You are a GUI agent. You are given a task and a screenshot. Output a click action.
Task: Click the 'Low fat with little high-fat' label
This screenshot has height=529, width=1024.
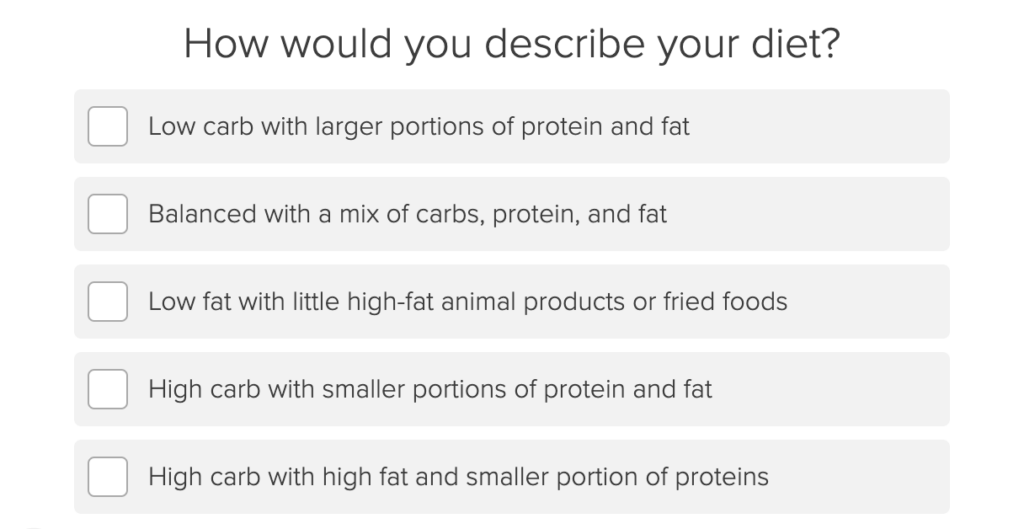coord(468,302)
